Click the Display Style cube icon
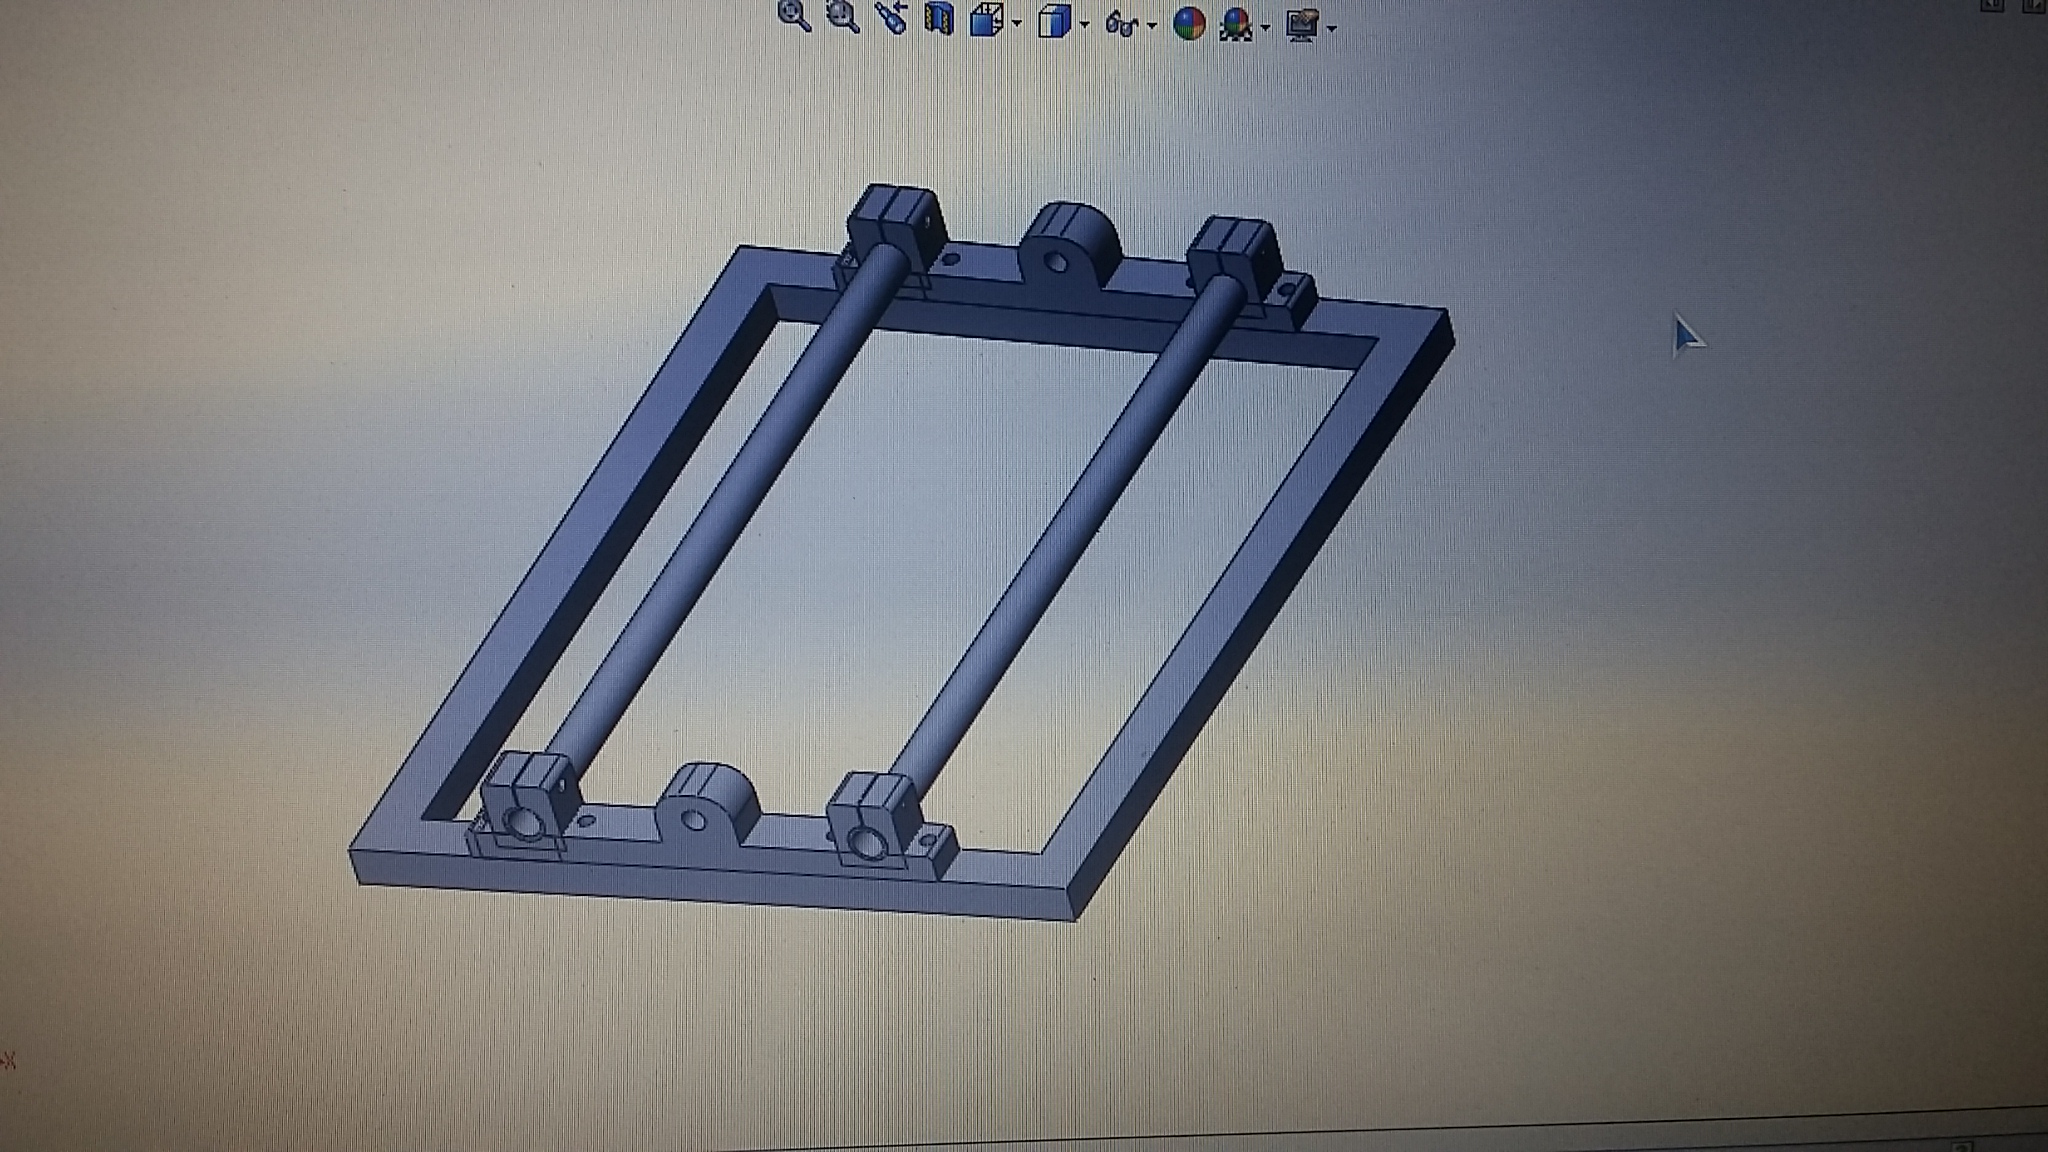This screenshot has width=2048, height=1152. (1054, 21)
